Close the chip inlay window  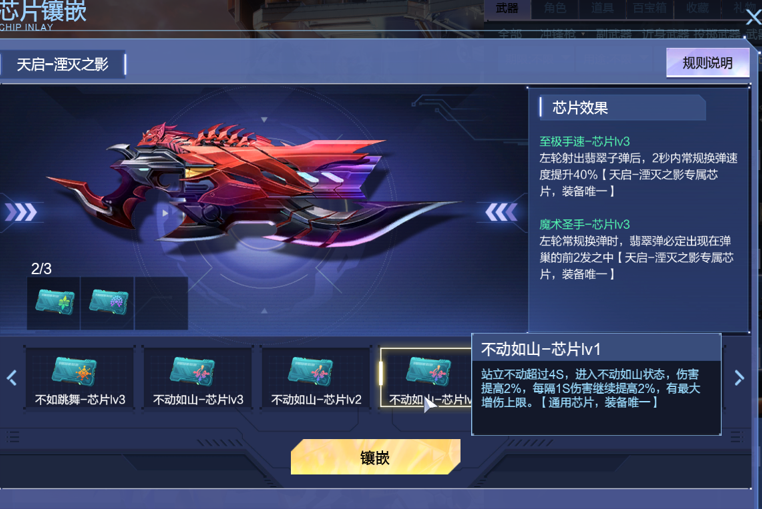(754, 18)
